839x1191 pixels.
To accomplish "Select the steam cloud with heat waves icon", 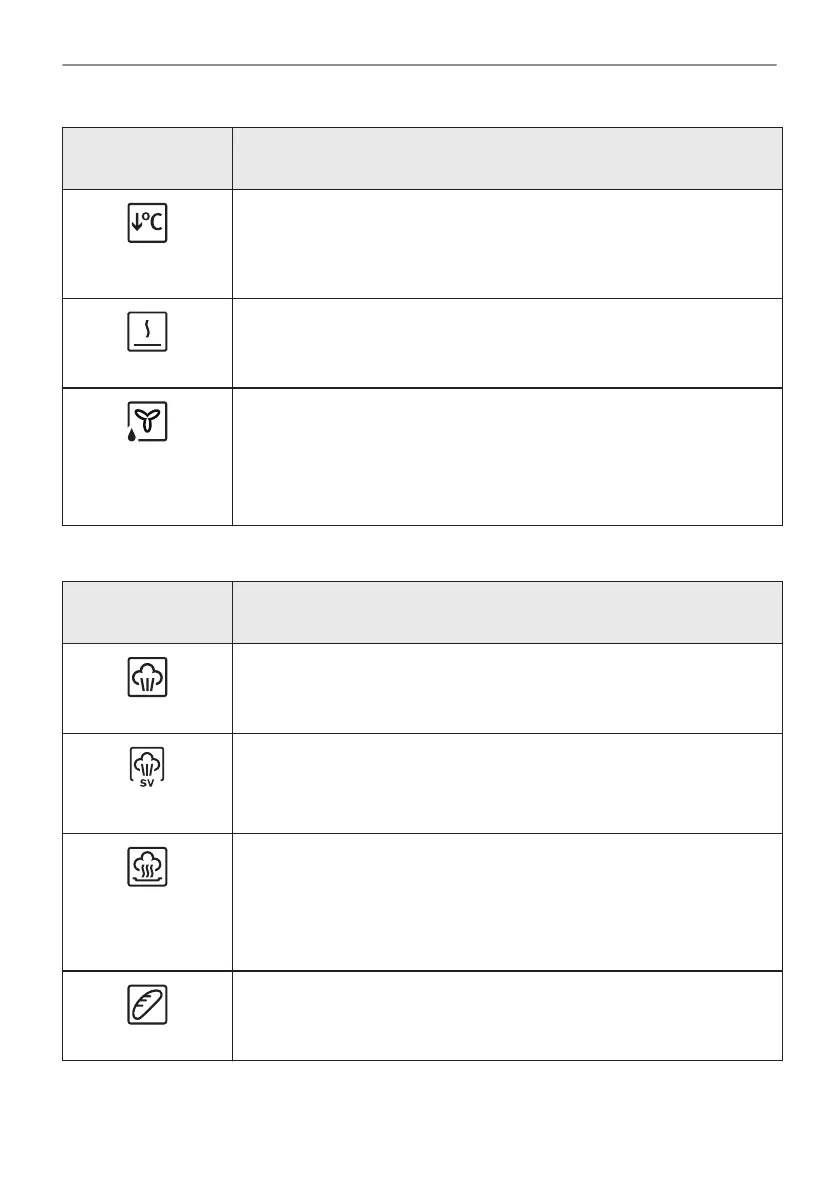I will point(148,867).
